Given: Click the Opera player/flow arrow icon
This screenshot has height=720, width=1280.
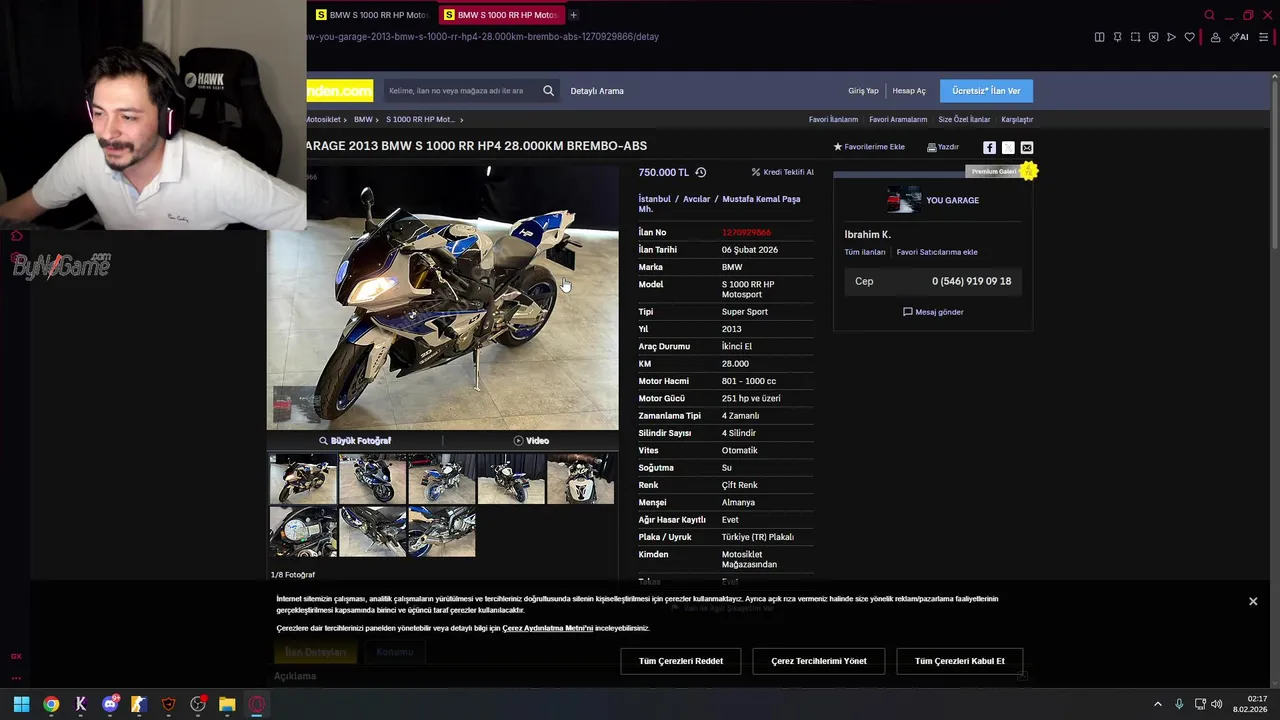Looking at the screenshot, I should (1171, 37).
